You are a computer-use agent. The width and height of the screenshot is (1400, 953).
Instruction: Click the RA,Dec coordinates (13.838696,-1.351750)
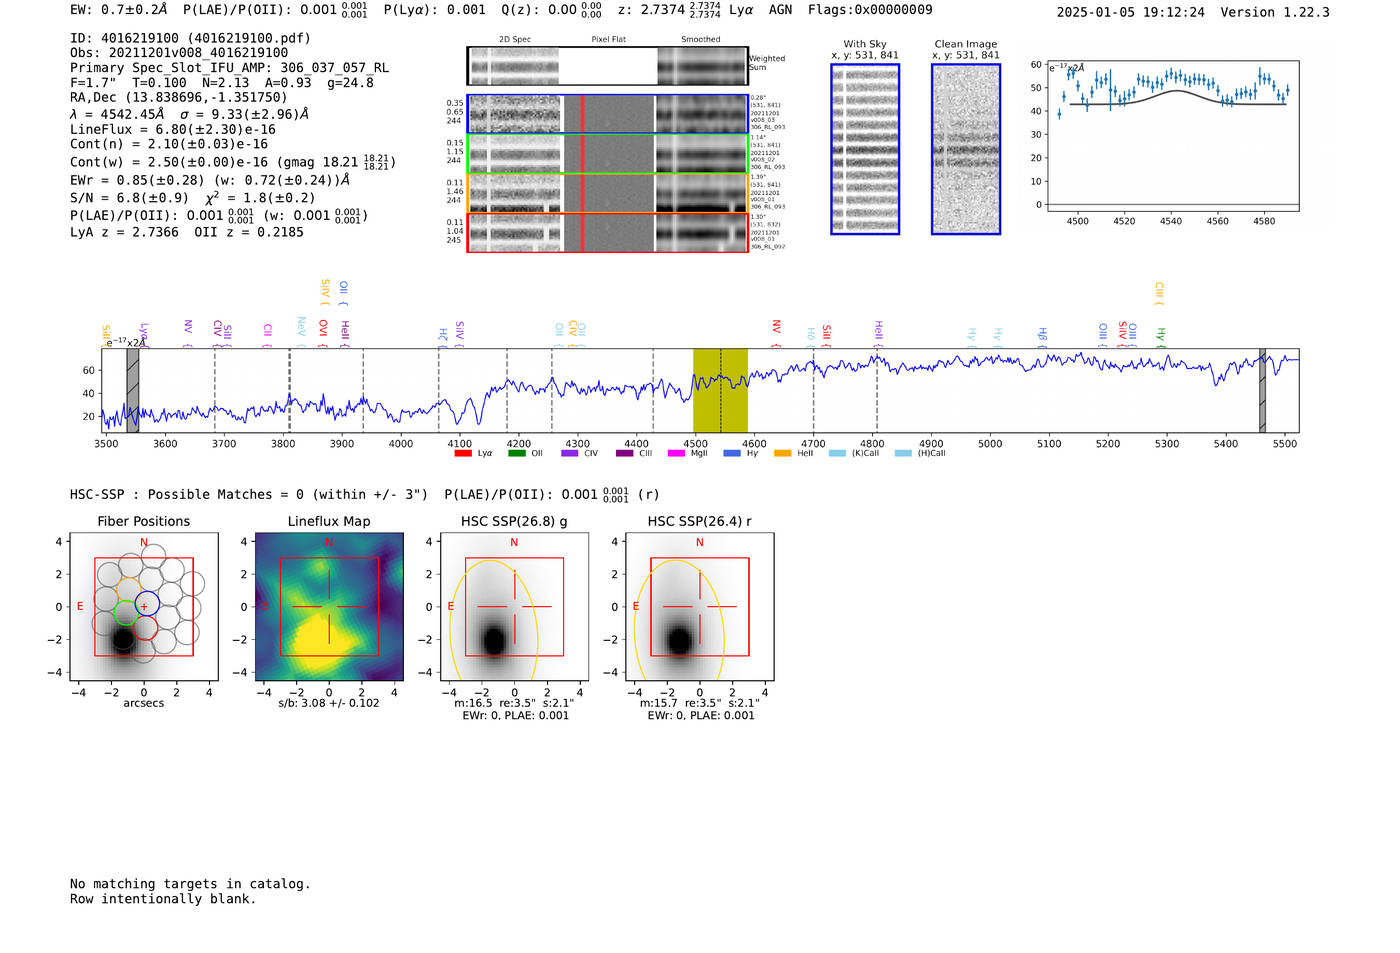click(178, 97)
